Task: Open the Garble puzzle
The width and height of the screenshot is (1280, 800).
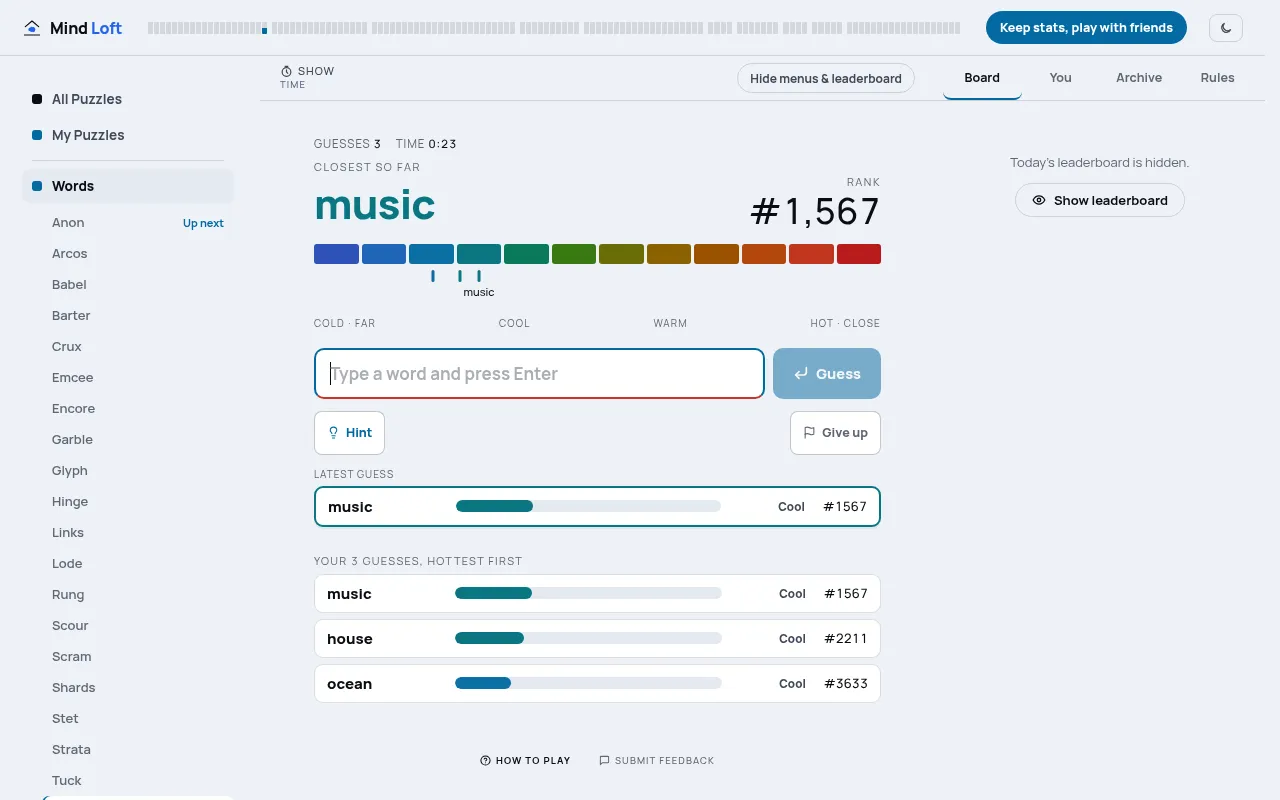Action: (x=138, y=440)
